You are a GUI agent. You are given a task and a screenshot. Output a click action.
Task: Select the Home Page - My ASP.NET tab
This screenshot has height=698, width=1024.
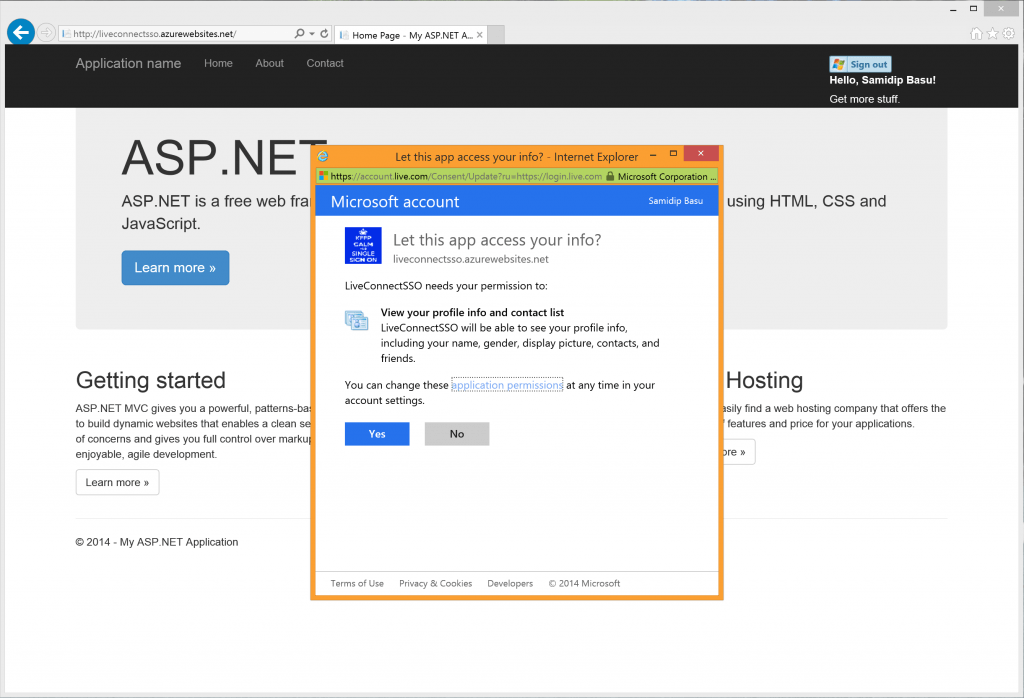point(411,35)
